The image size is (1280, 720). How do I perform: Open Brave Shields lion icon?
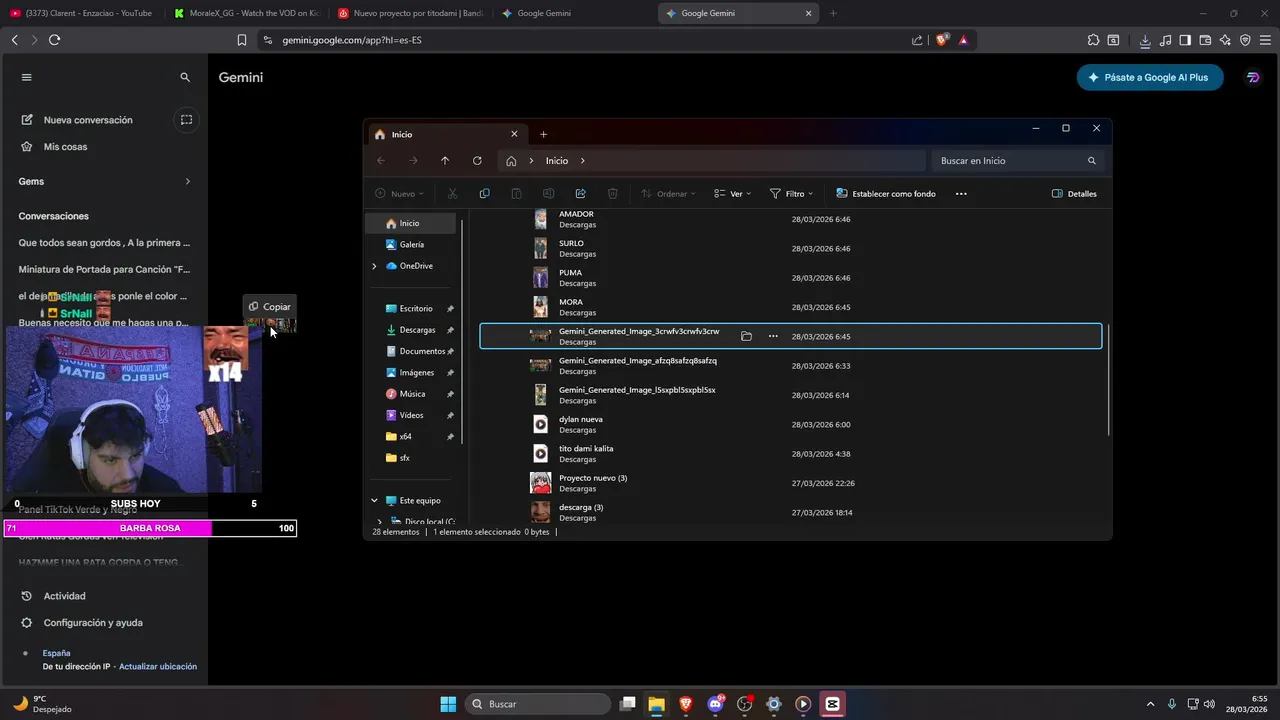point(942,40)
